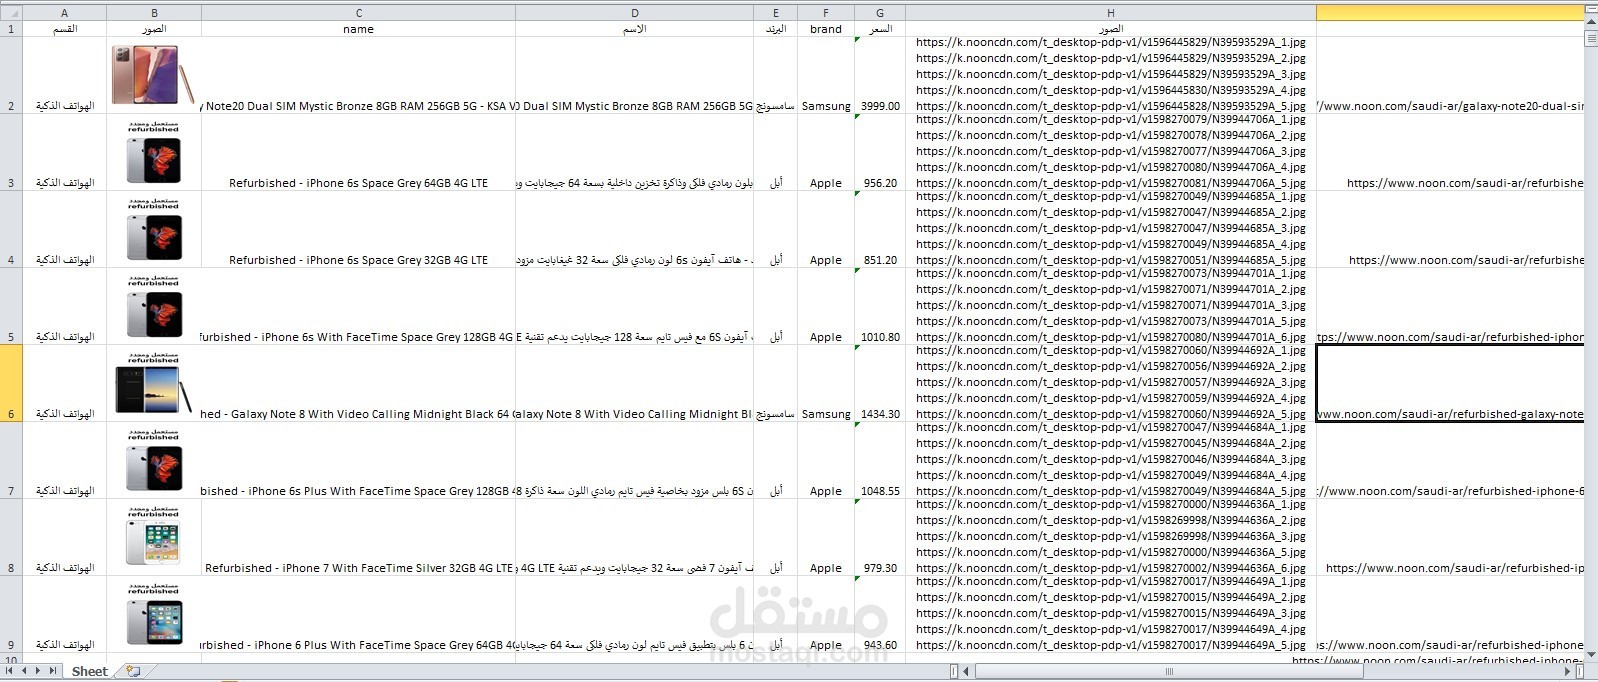Select the Samsung brand cell in row 6
The width and height of the screenshot is (1598, 682).
click(x=826, y=384)
